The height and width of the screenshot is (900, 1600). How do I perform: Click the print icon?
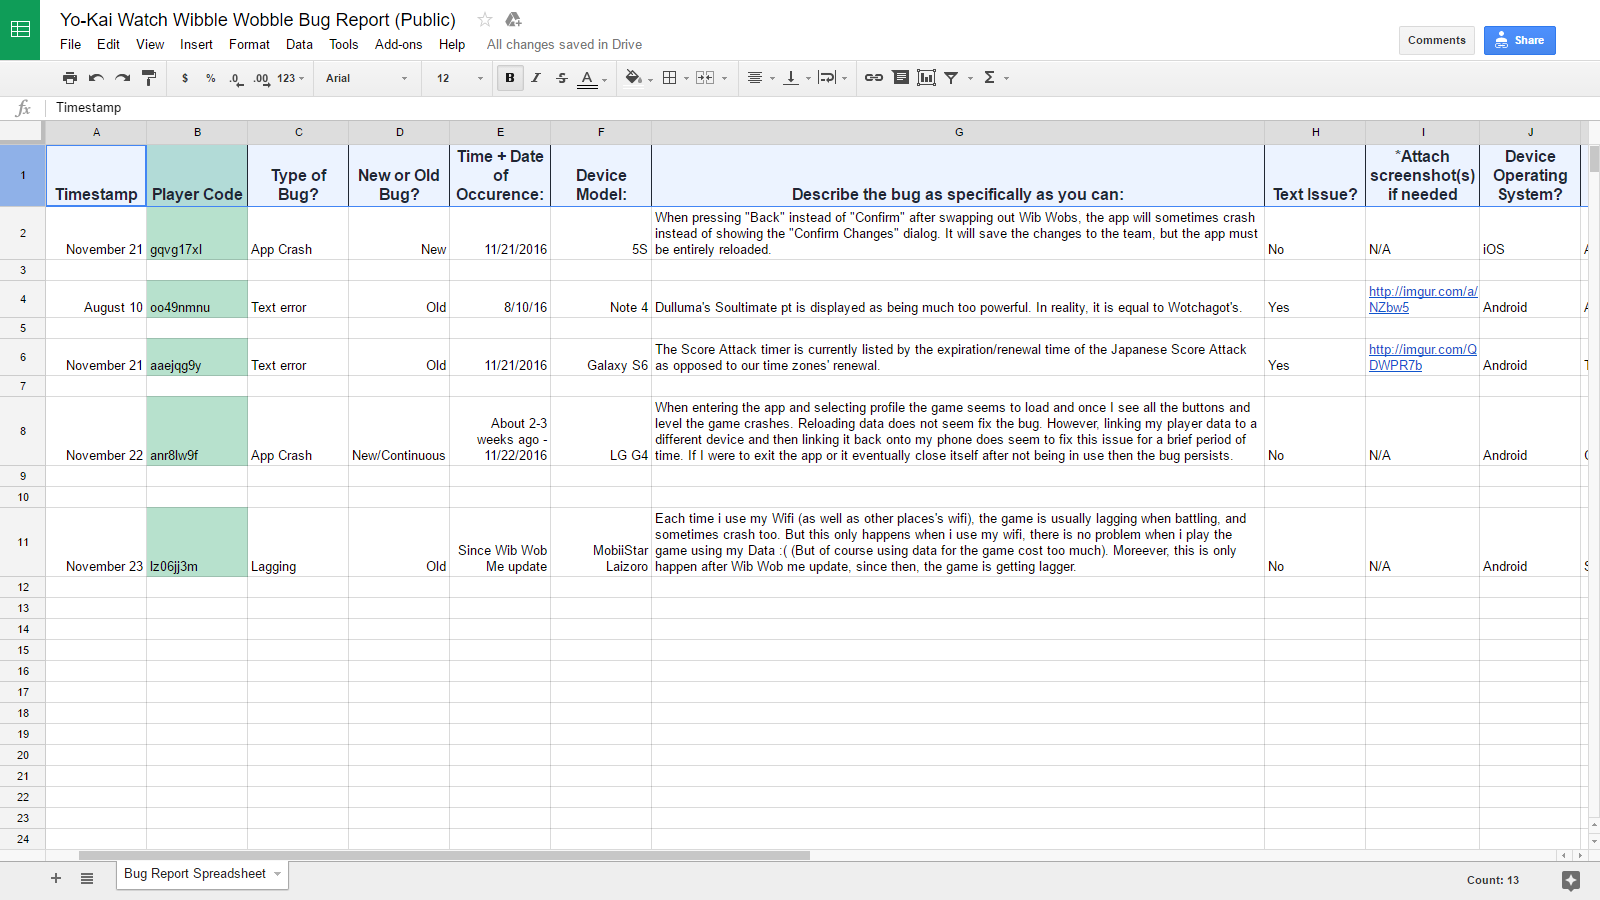pyautogui.click(x=69, y=78)
